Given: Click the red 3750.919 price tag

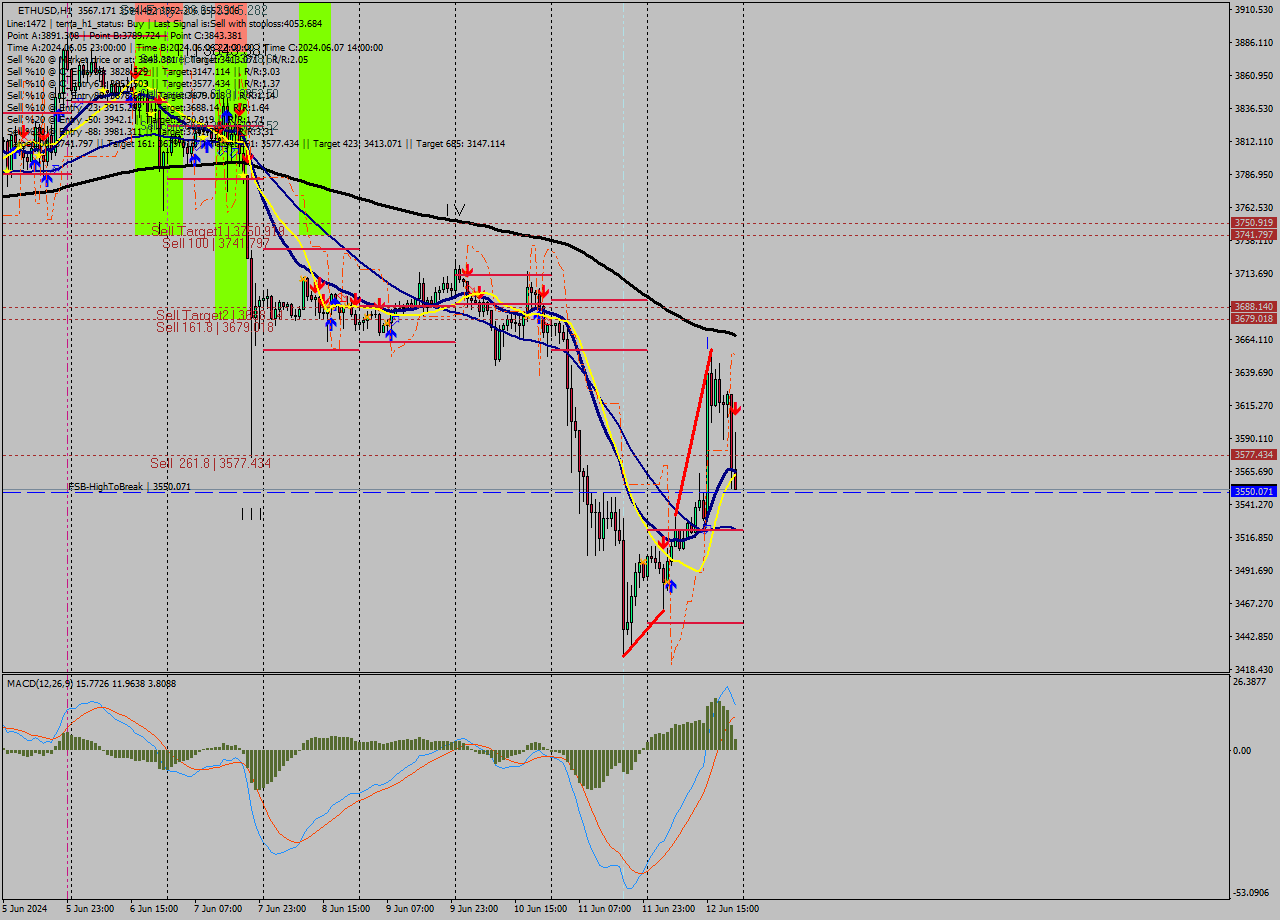Looking at the screenshot, I should point(1254,223).
